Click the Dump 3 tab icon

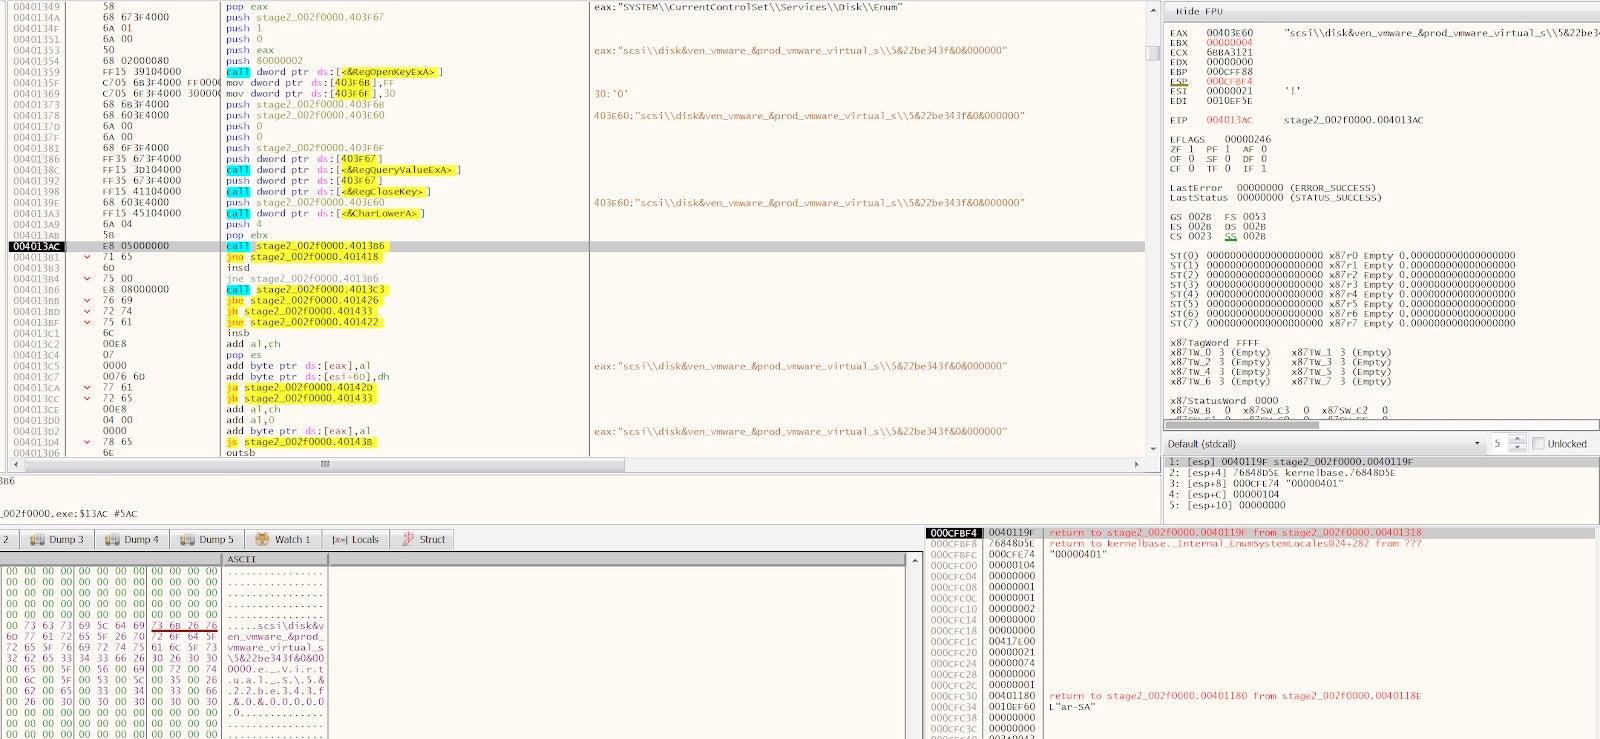(37, 539)
